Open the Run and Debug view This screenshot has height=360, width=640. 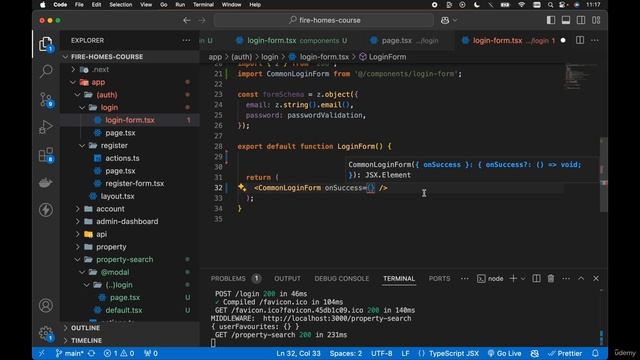(46, 127)
